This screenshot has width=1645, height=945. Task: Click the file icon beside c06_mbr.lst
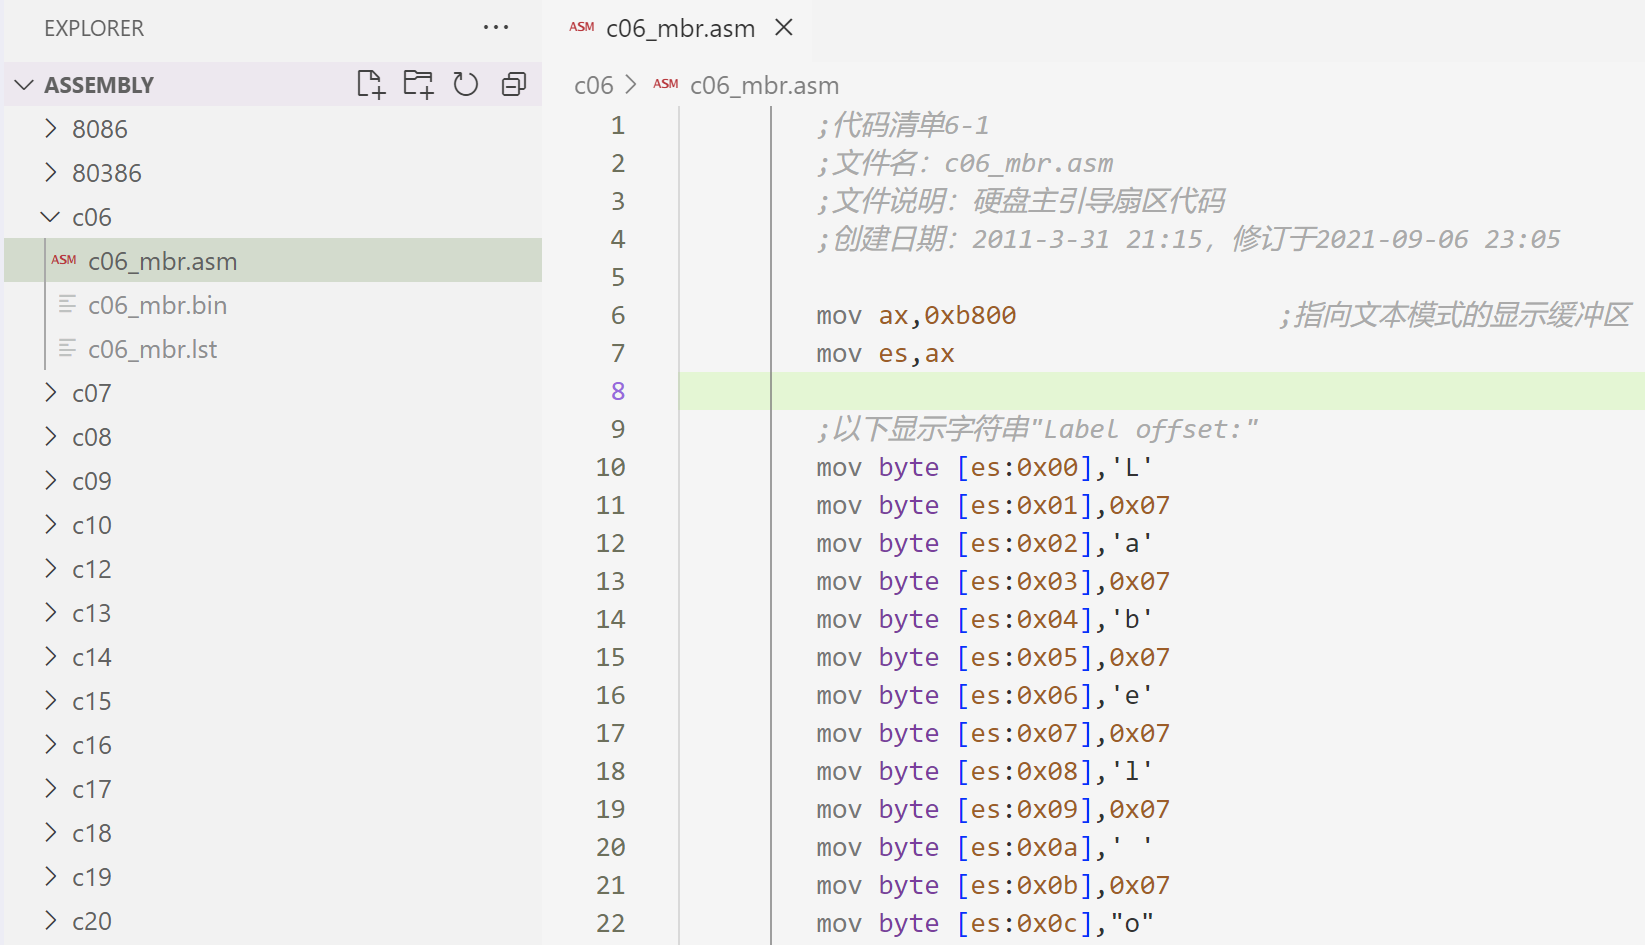tap(67, 348)
